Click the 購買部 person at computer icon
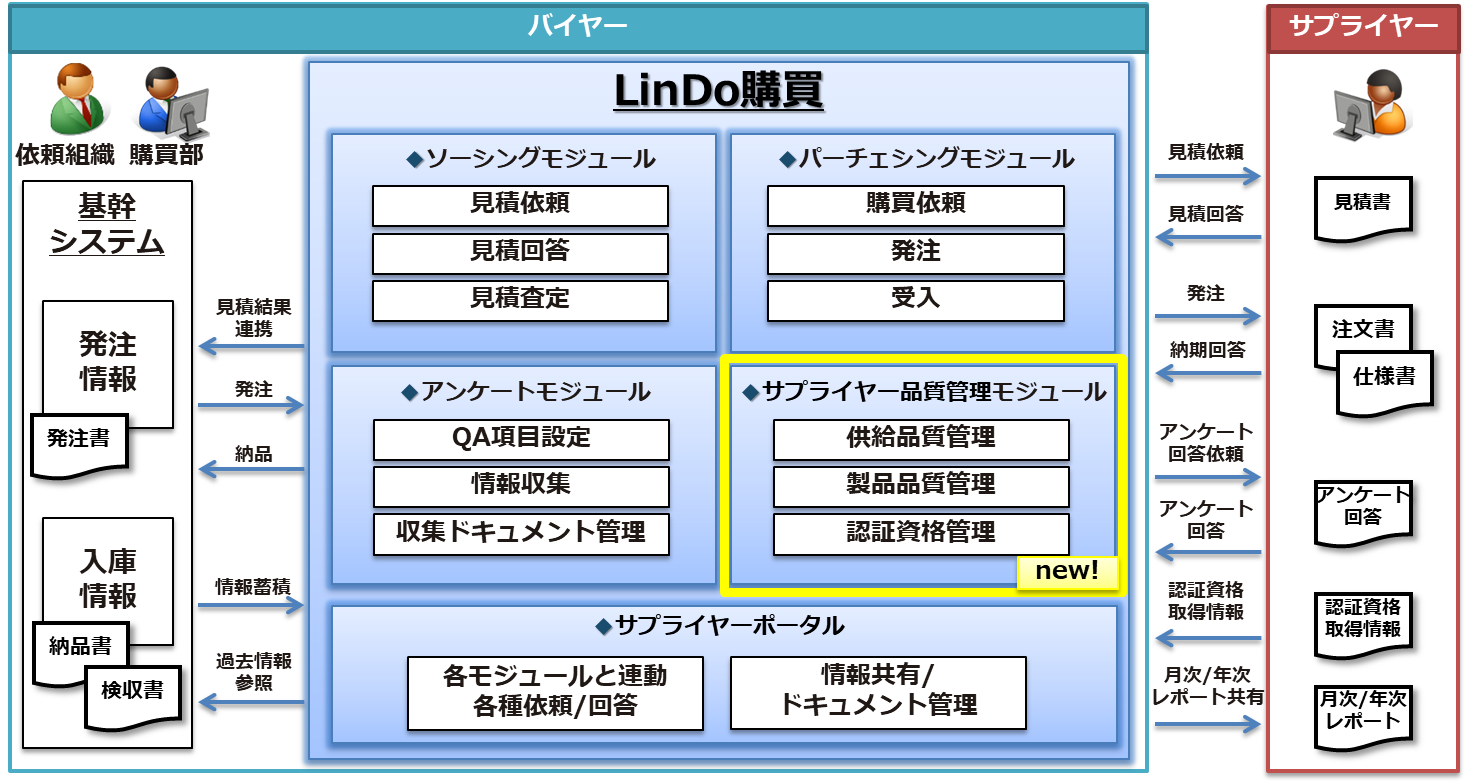 (x=173, y=103)
